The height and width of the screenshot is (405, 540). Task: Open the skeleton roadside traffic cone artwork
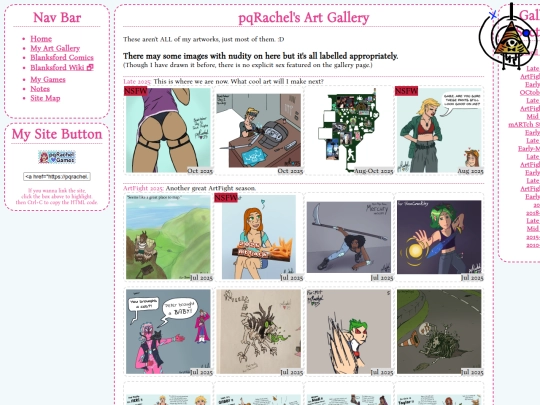coord(439,332)
